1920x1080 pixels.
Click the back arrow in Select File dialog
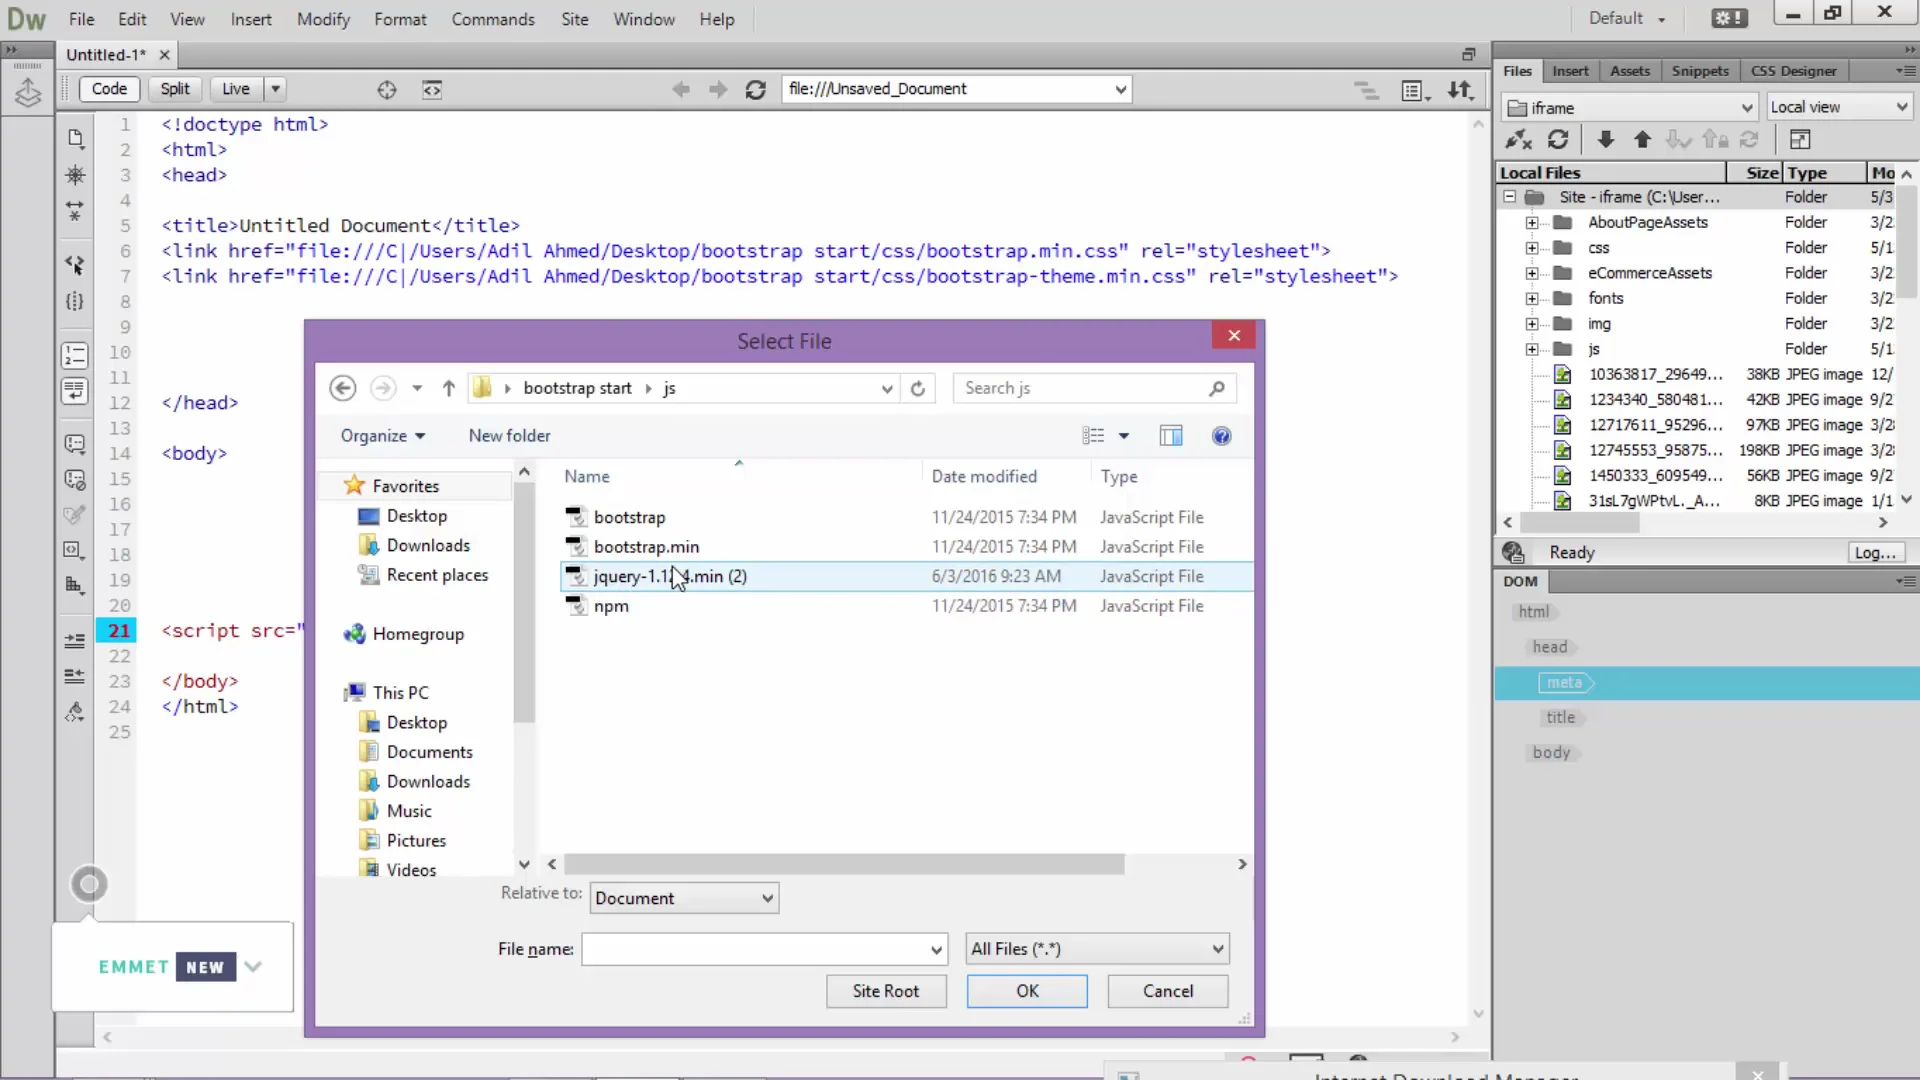click(x=343, y=388)
